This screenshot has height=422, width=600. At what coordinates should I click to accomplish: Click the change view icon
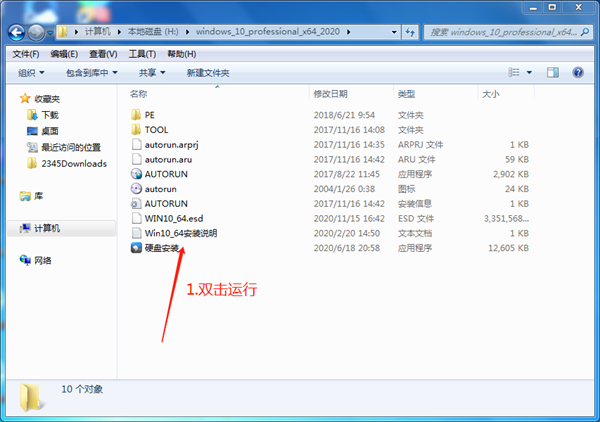click(514, 72)
